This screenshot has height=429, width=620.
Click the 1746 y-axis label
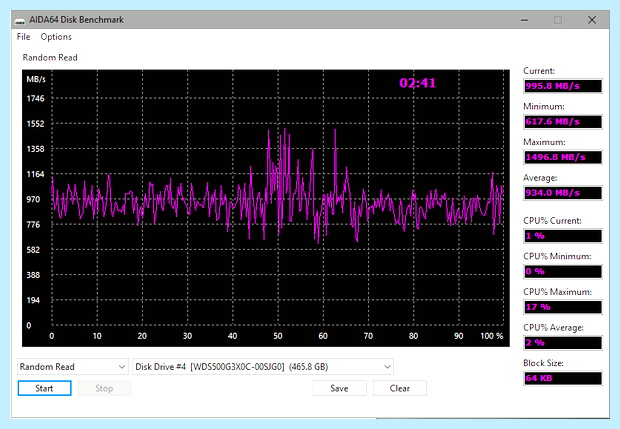tap(36, 98)
